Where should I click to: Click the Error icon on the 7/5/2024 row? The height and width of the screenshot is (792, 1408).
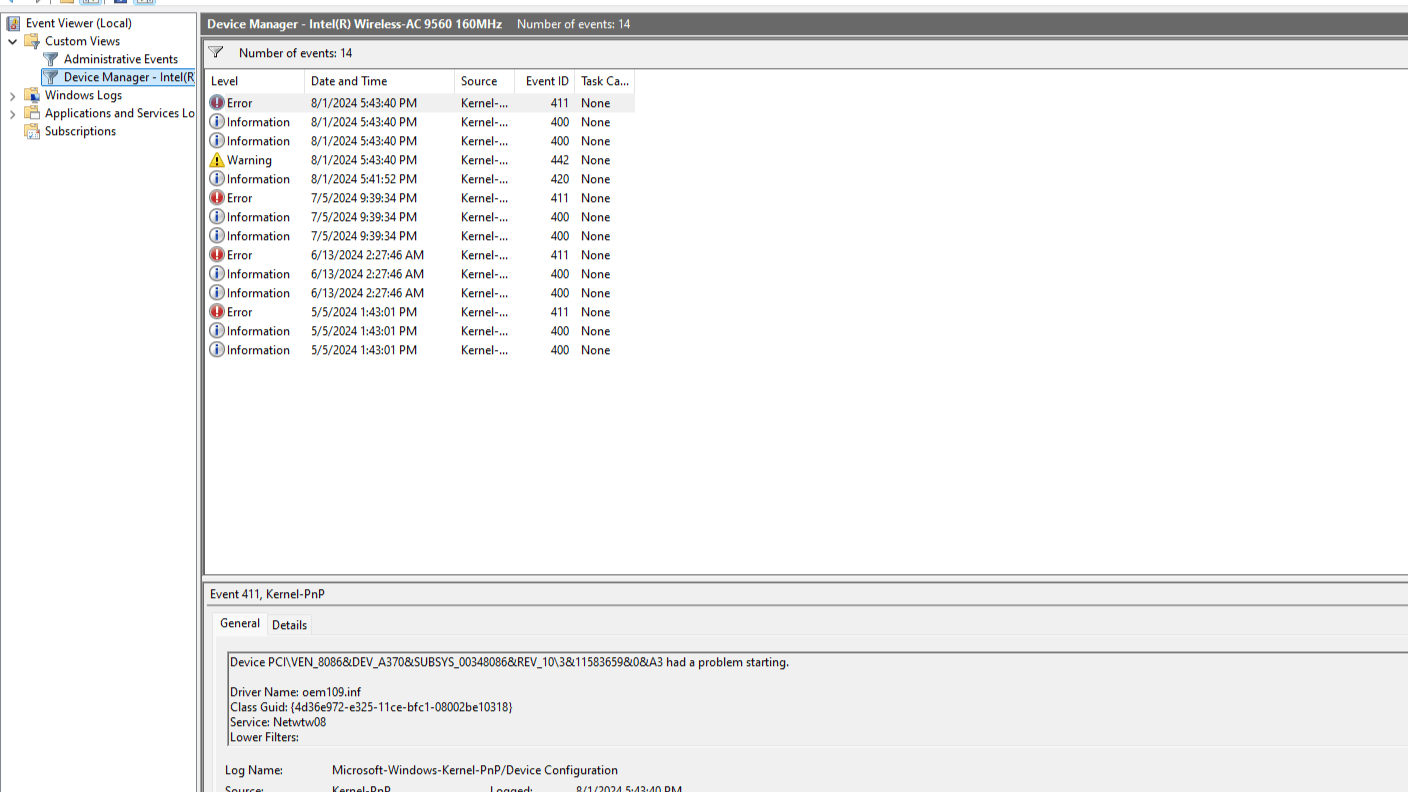point(217,198)
